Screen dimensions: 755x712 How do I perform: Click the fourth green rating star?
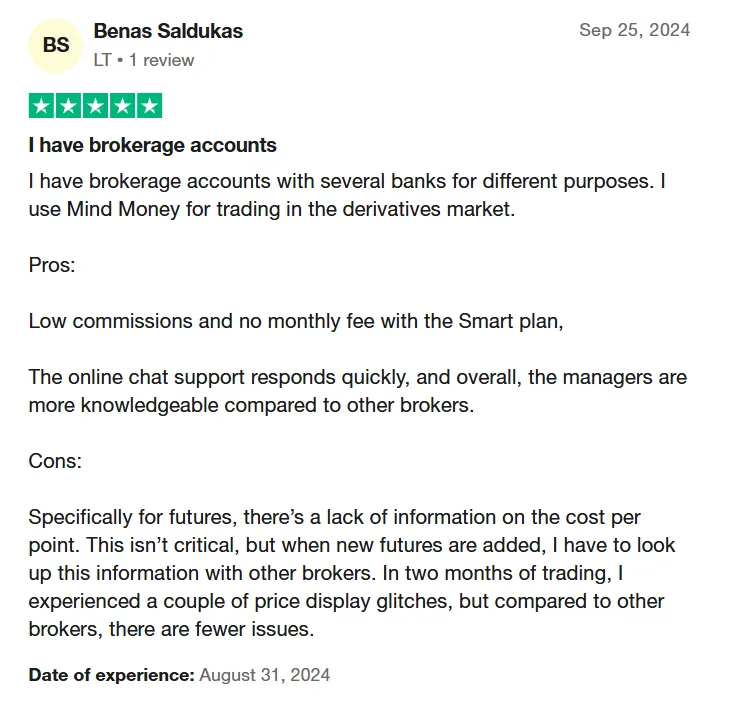[122, 106]
